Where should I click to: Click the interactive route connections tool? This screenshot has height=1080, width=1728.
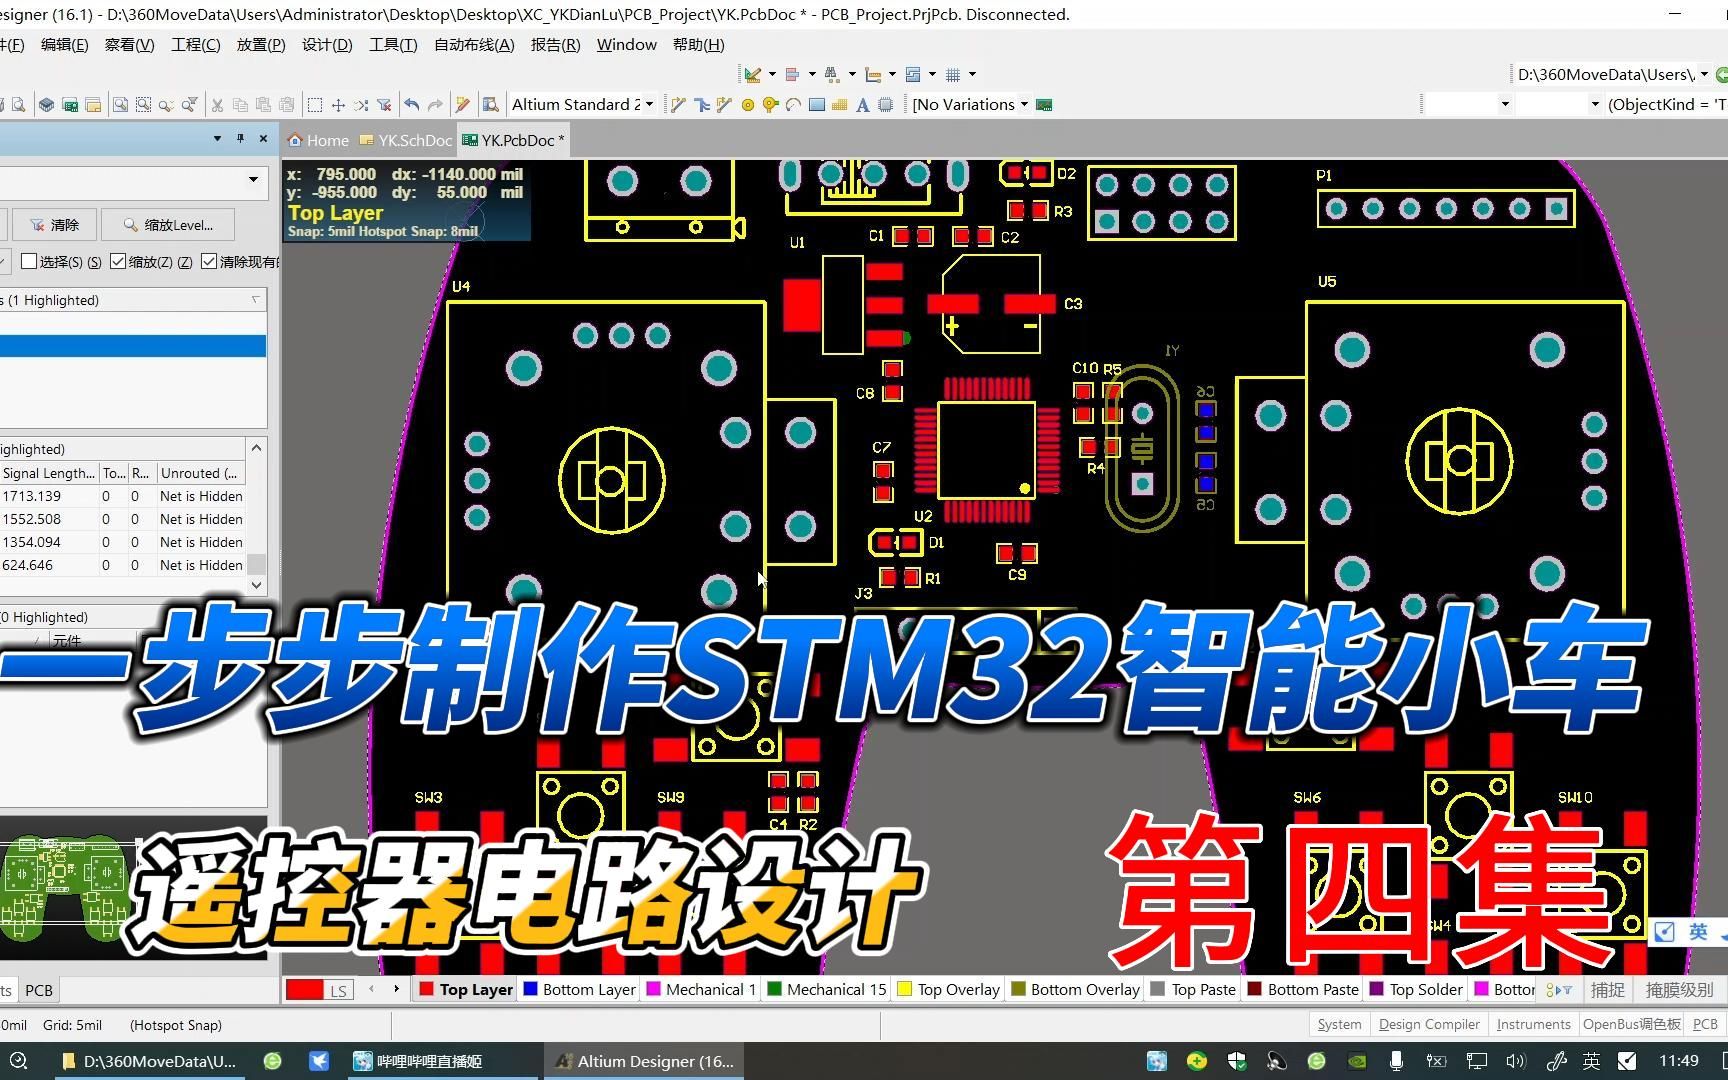tap(679, 104)
